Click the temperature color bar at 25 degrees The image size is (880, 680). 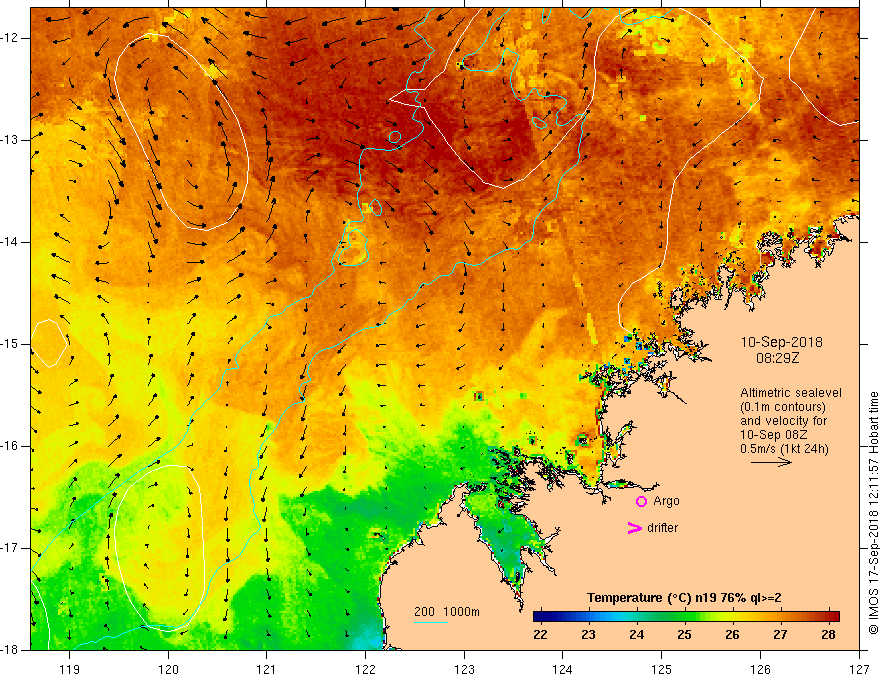(684, 617)
